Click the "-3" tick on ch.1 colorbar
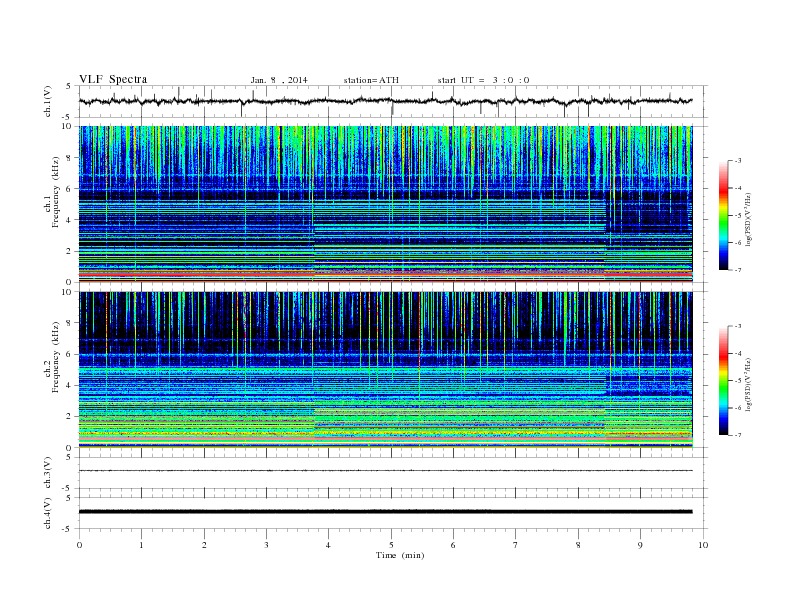792x612 pixels. 738,161
